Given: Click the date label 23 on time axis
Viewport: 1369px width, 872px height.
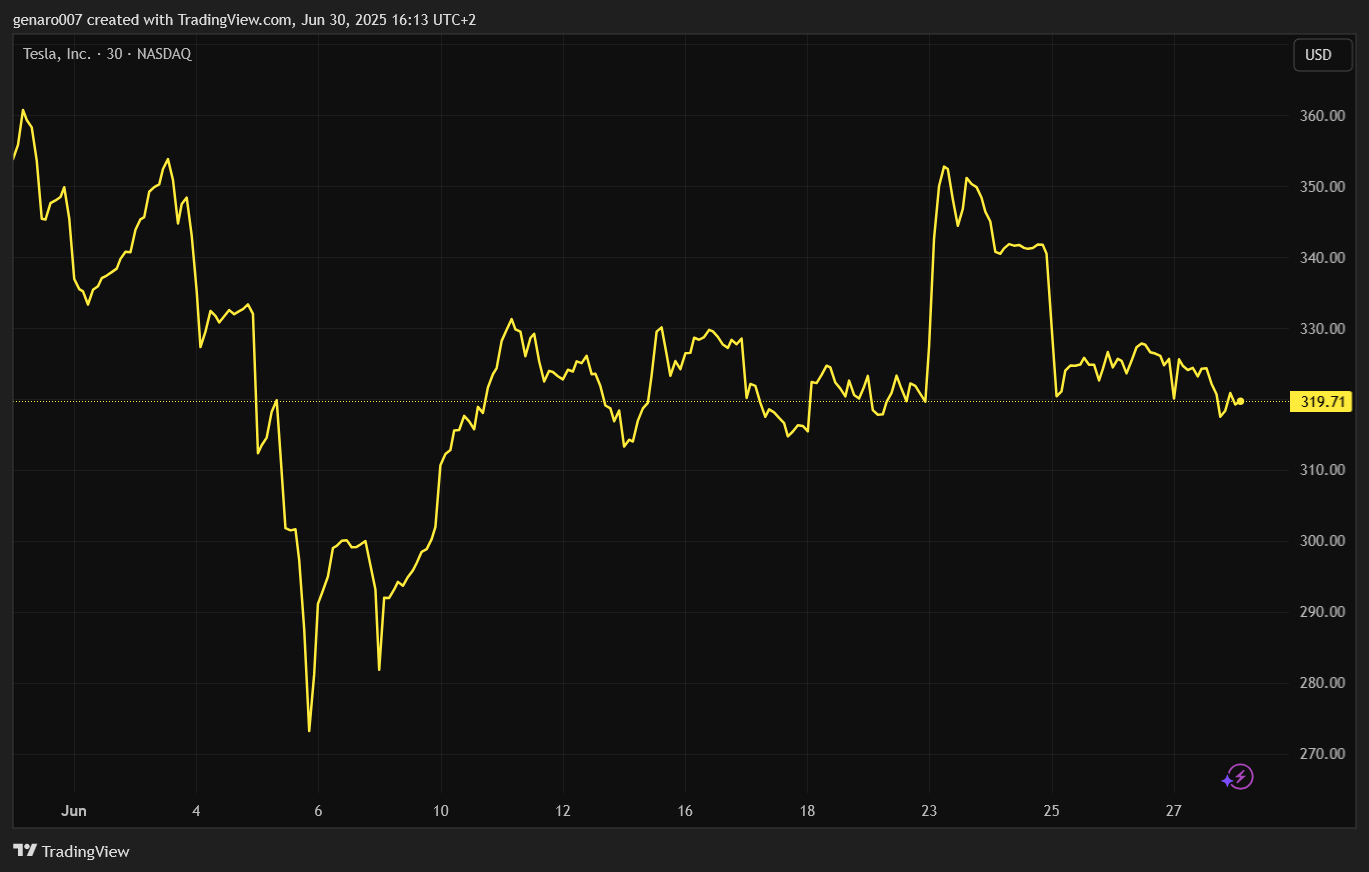Looking at the screenshot, I should [929, 810].
